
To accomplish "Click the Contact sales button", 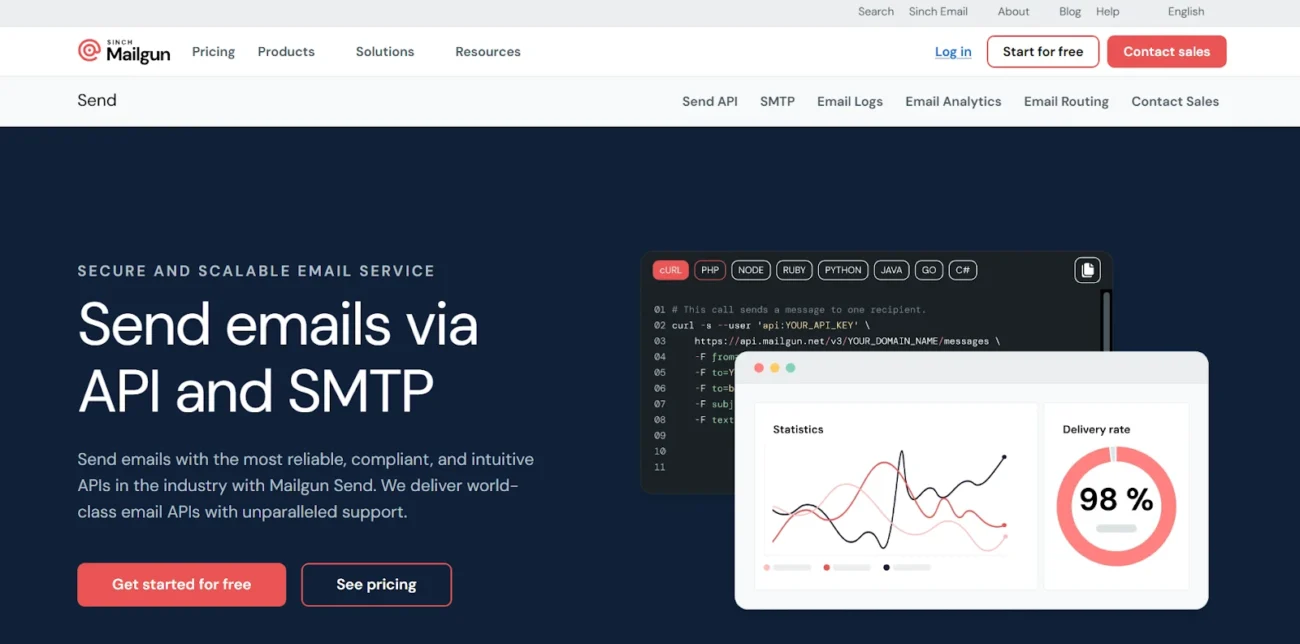I will [1167, 52].
